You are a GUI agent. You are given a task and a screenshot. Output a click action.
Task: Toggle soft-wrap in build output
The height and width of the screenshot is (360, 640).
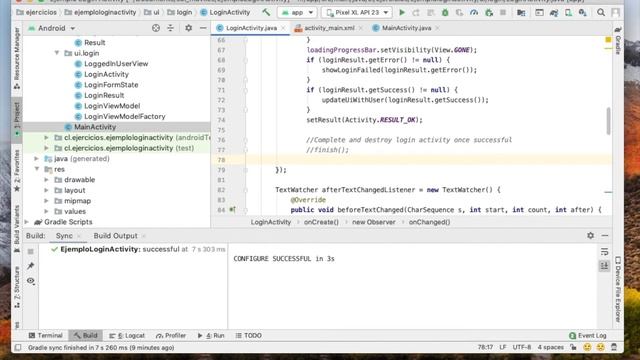point(604,252)
